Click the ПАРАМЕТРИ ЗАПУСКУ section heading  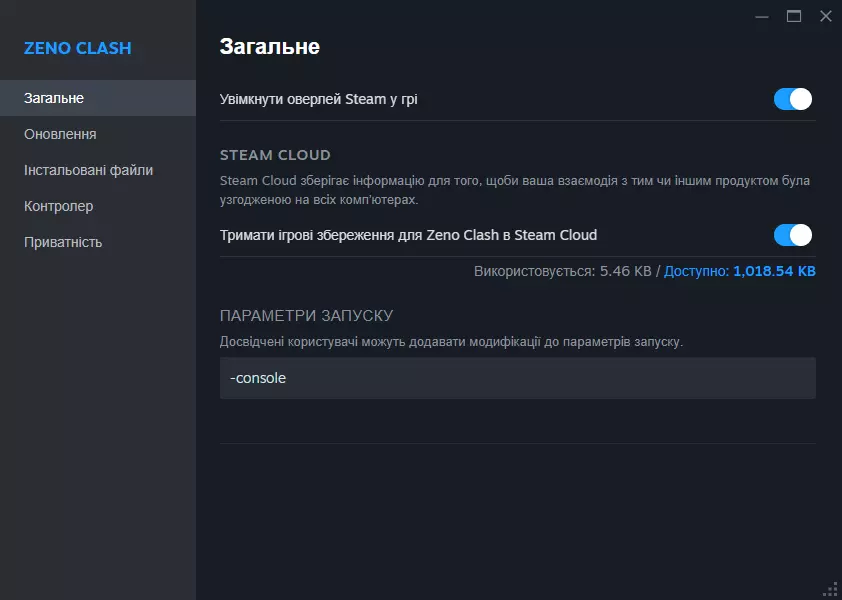tap(306, 316)
